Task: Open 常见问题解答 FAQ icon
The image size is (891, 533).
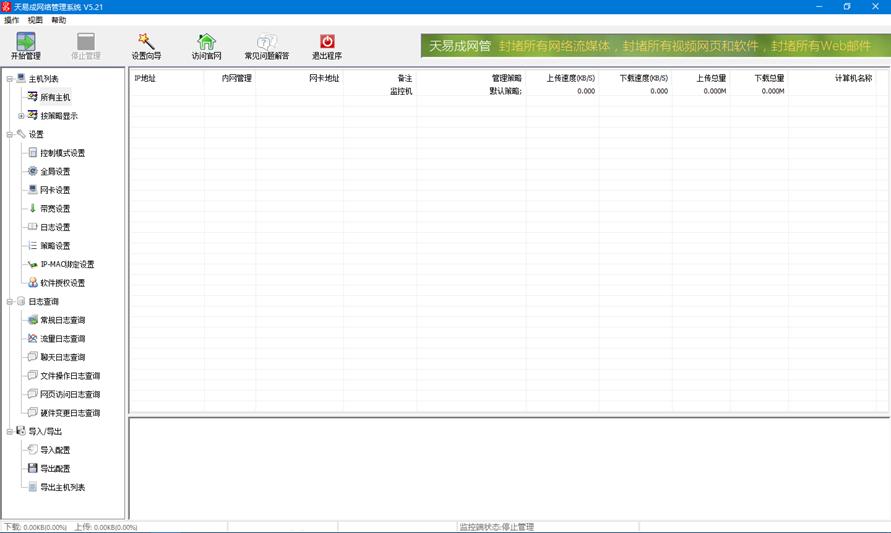Action: 267,41
